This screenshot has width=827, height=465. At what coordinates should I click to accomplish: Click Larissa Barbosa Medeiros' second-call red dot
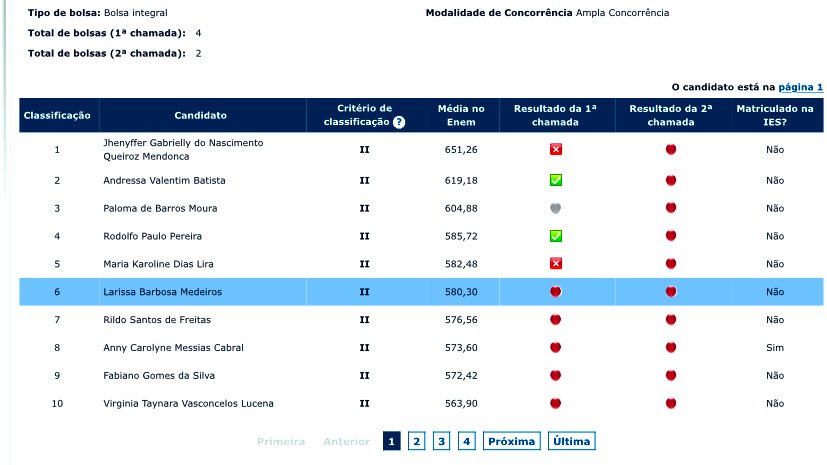[671, 292]
